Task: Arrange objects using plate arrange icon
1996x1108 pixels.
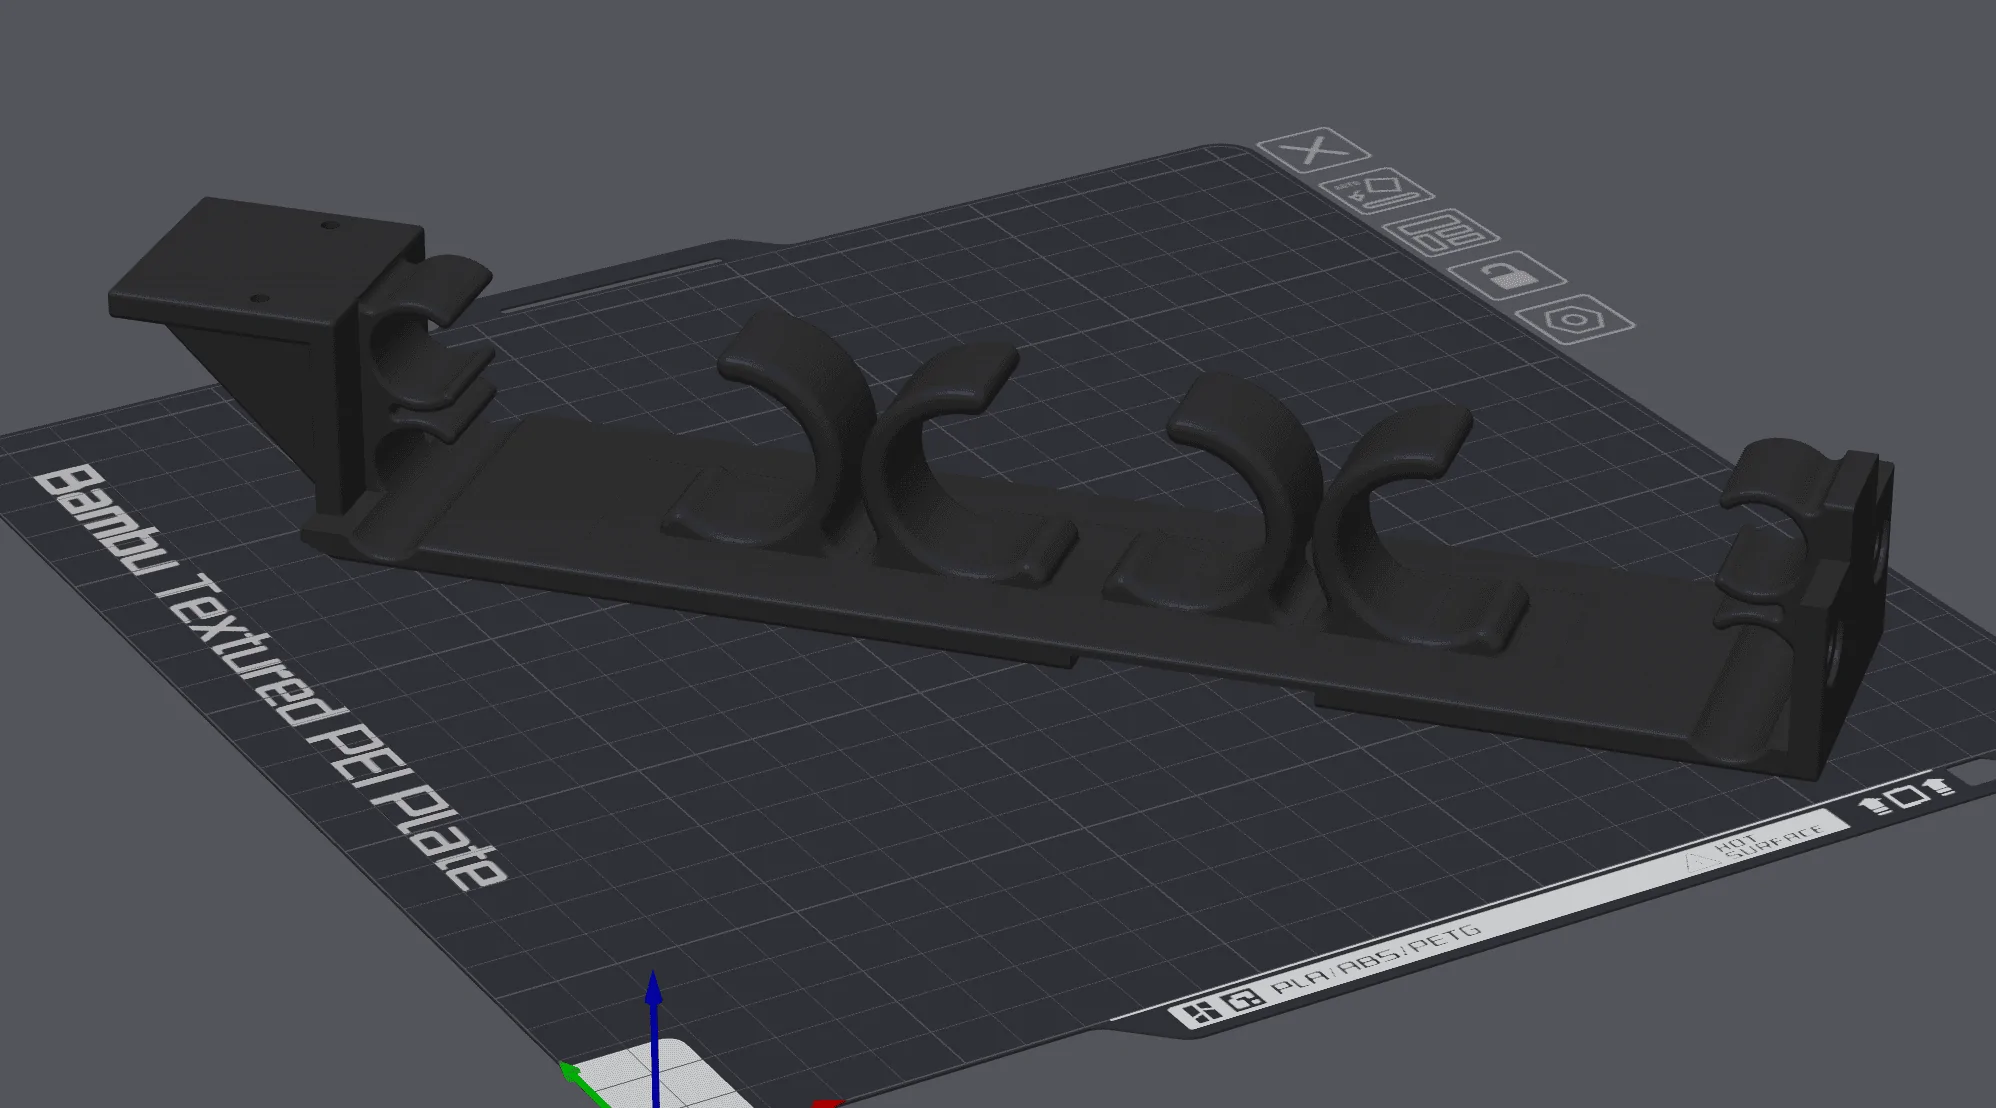Action: click(x=1440, y=234)
